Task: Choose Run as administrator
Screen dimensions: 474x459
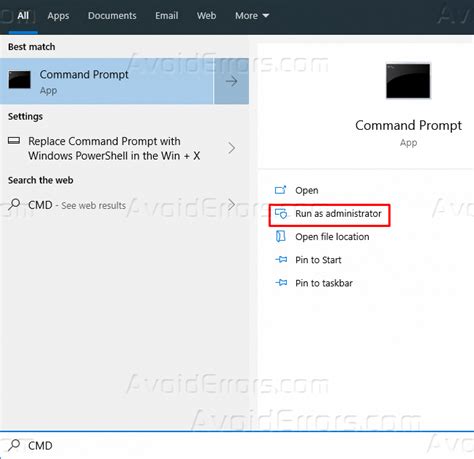Action: [338, 213]
